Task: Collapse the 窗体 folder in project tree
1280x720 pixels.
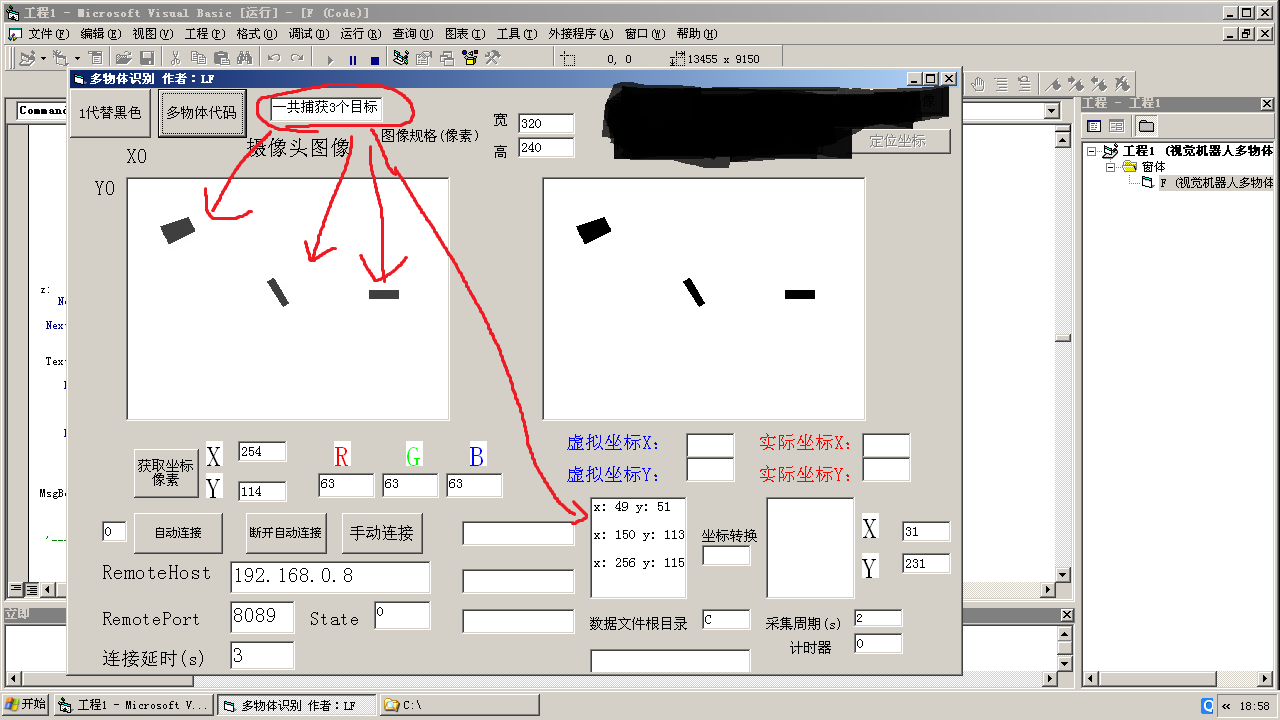Action: coord(1111,168)
